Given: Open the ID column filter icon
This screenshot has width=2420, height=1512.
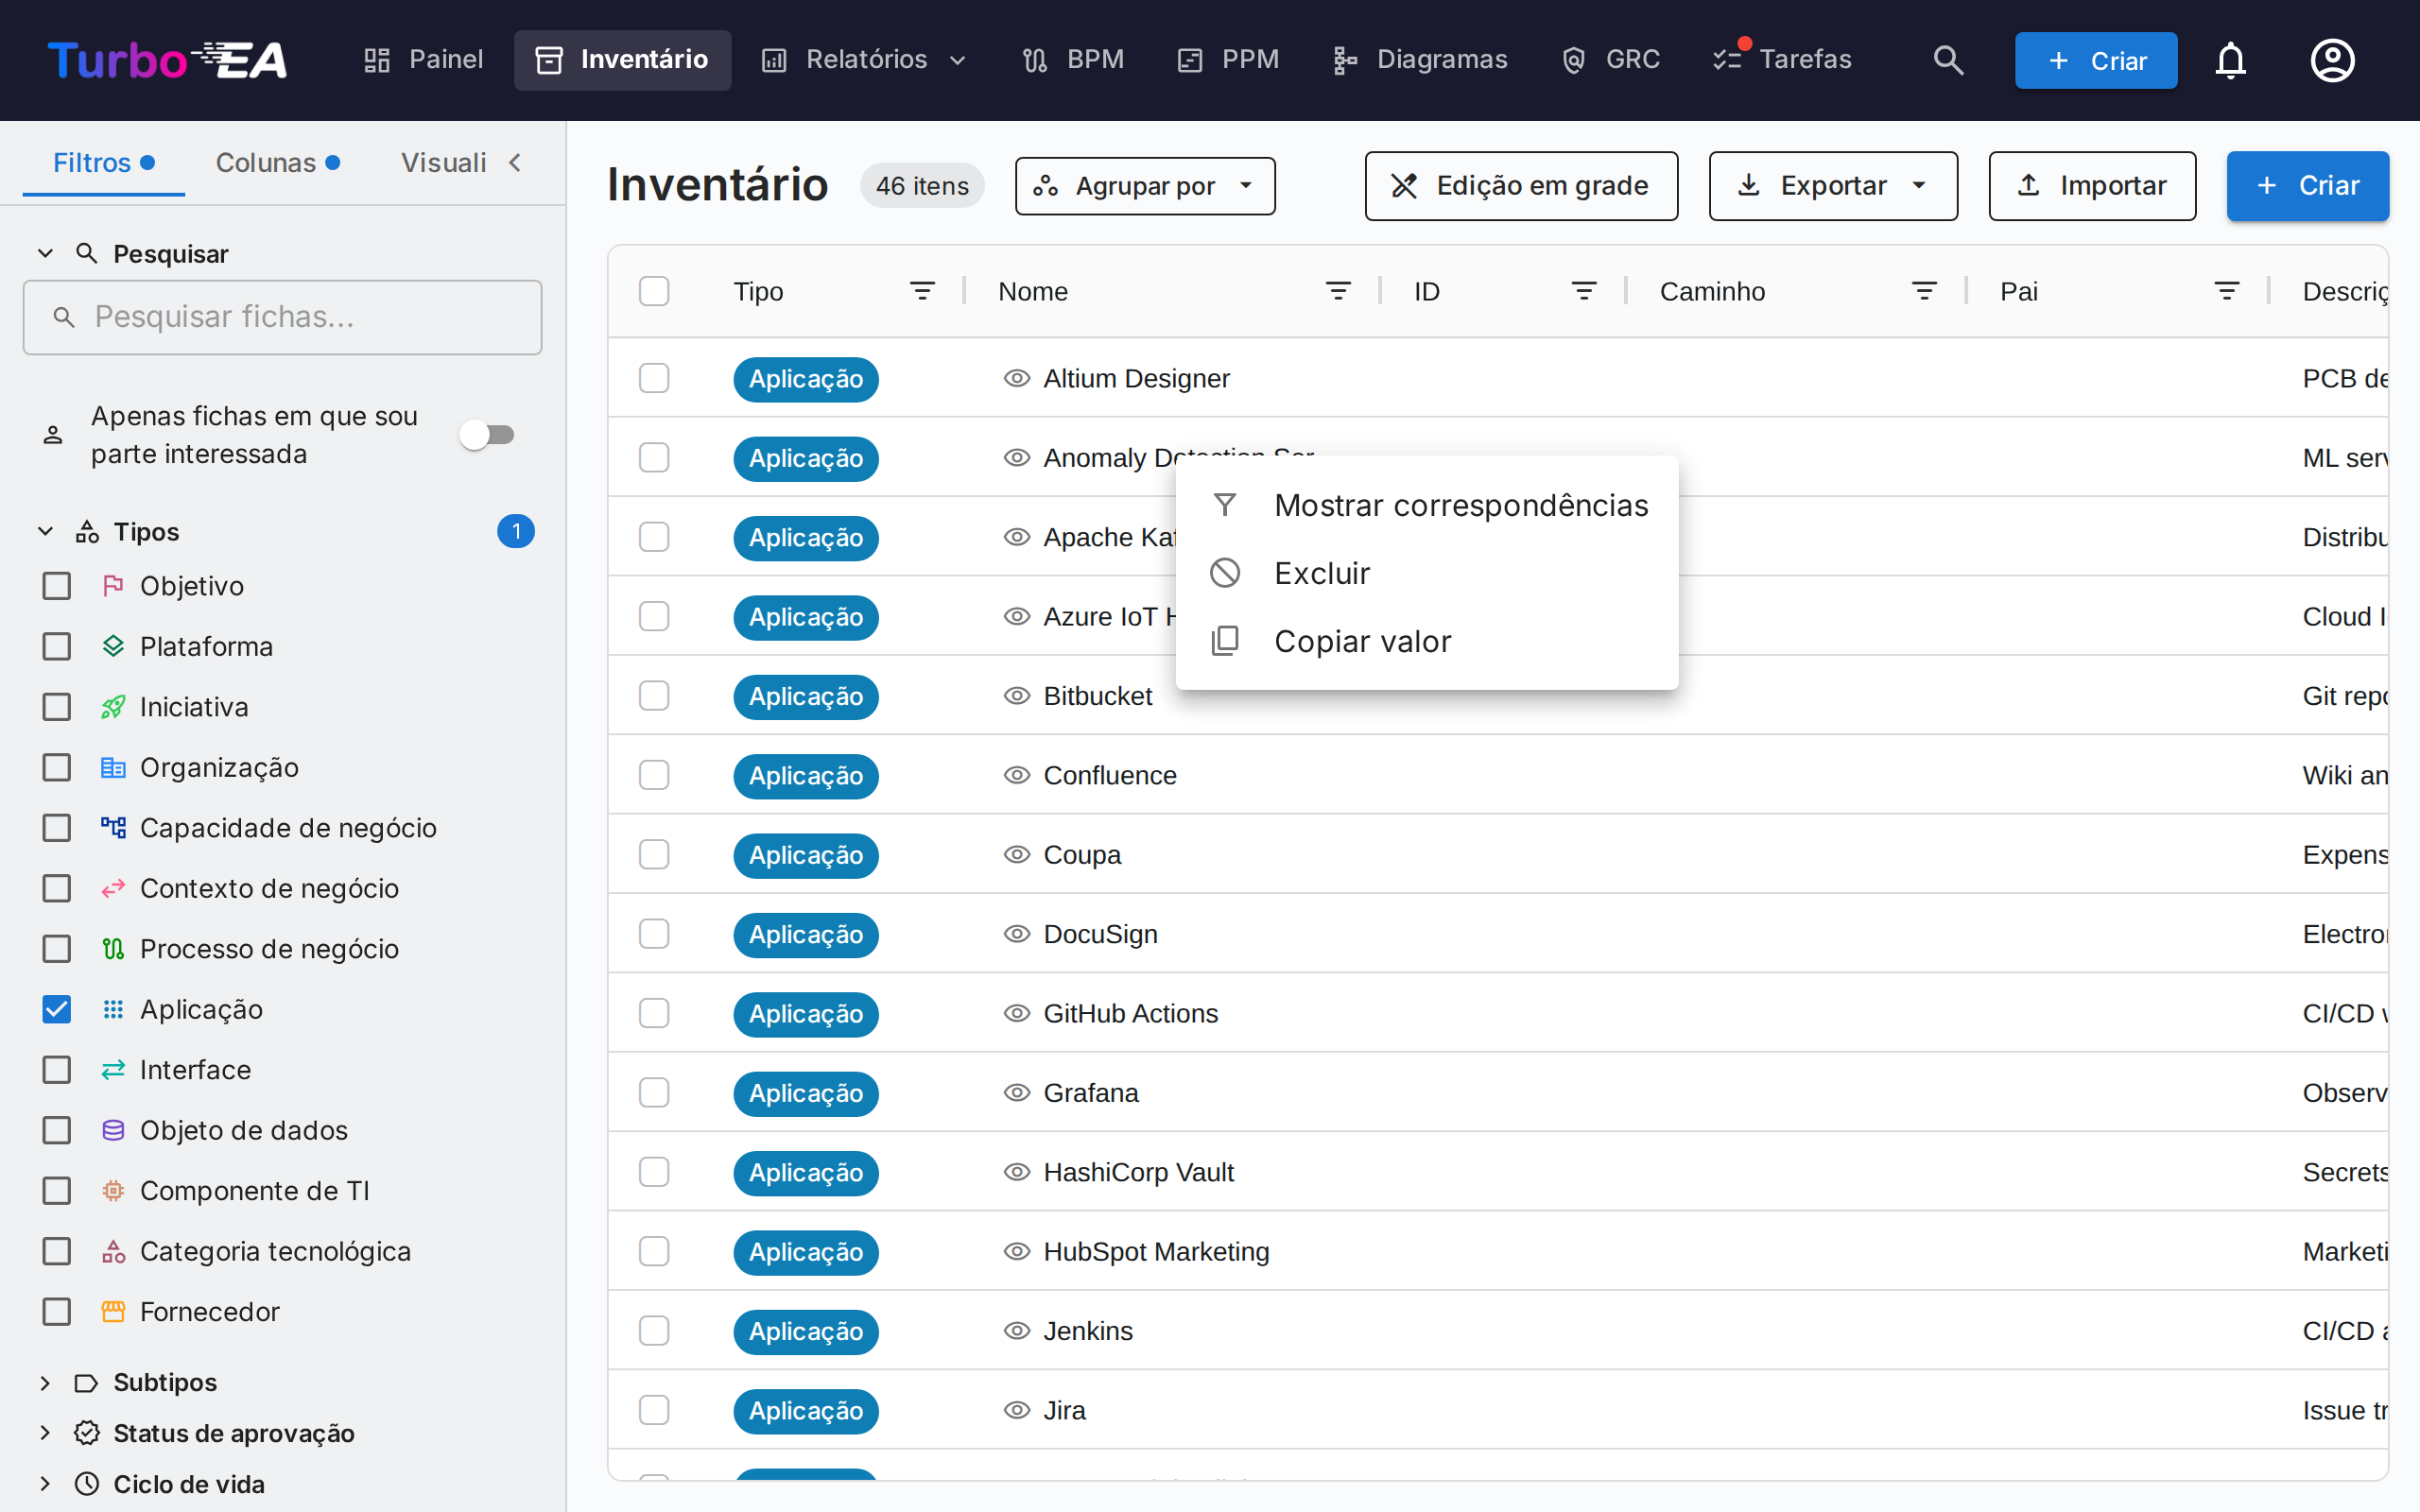Looking at the screenshot, I should (x=1584, y=291).
